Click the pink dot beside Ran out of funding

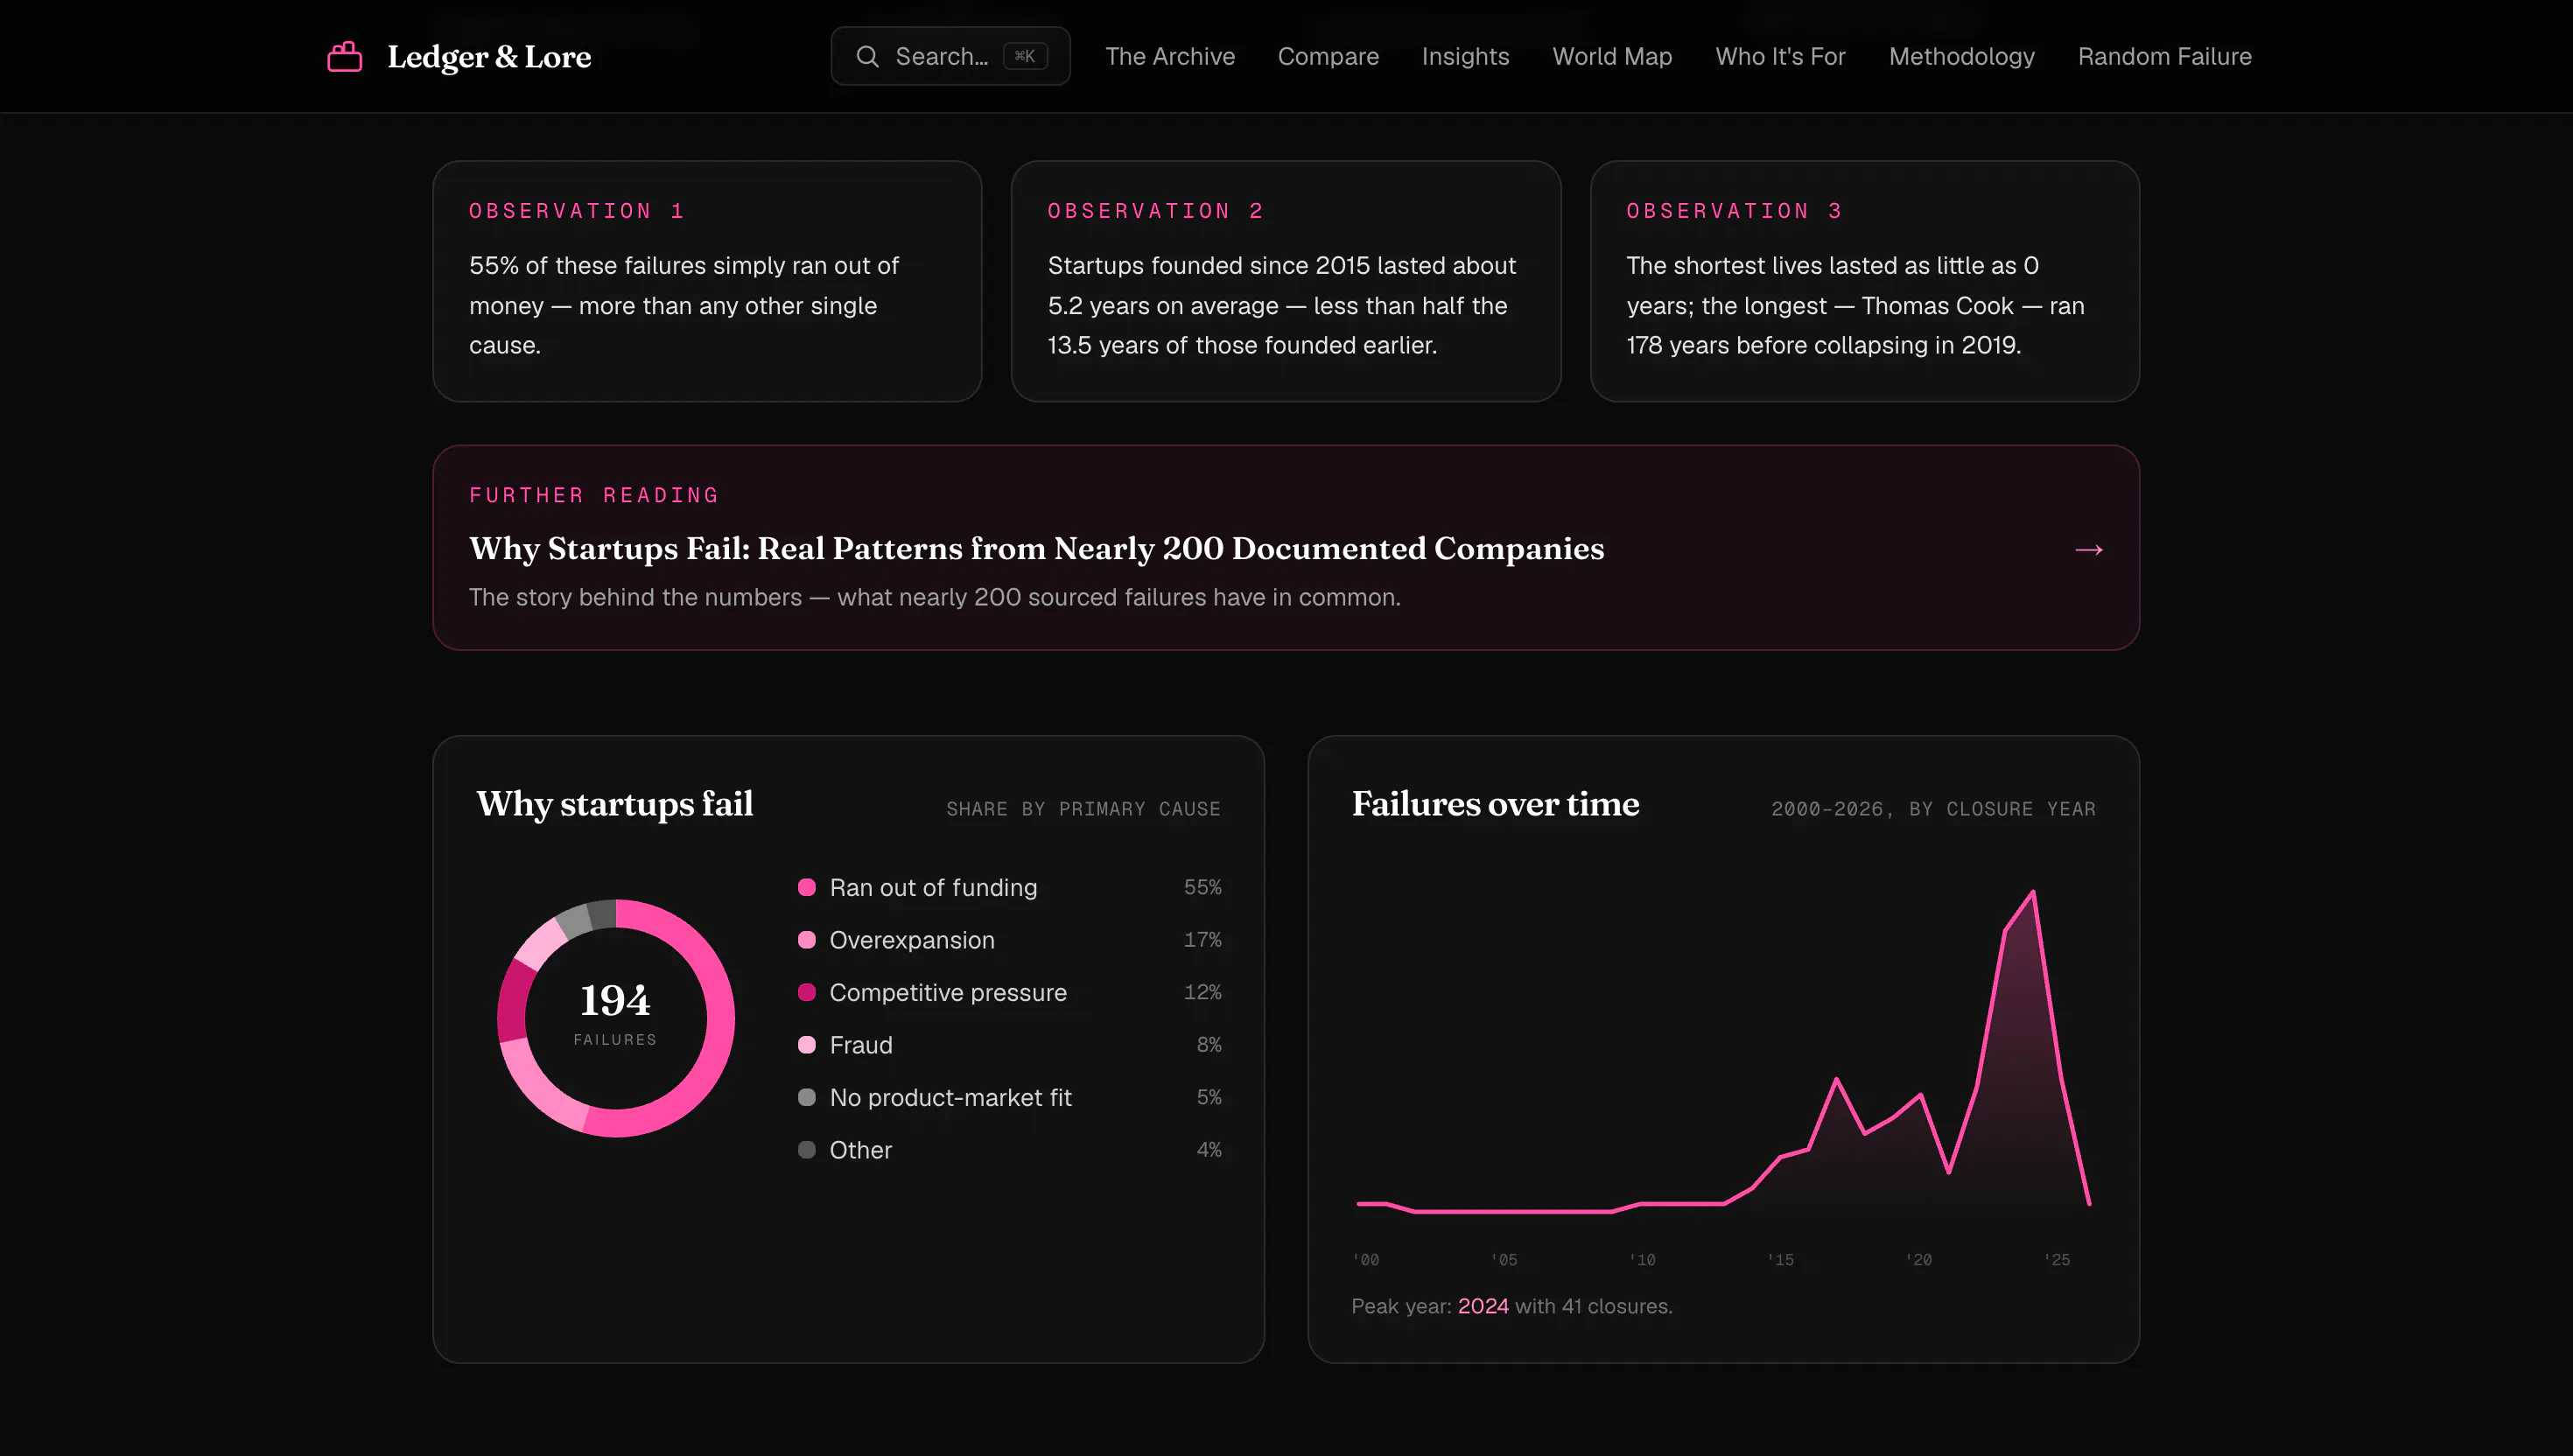pos(807,887)
